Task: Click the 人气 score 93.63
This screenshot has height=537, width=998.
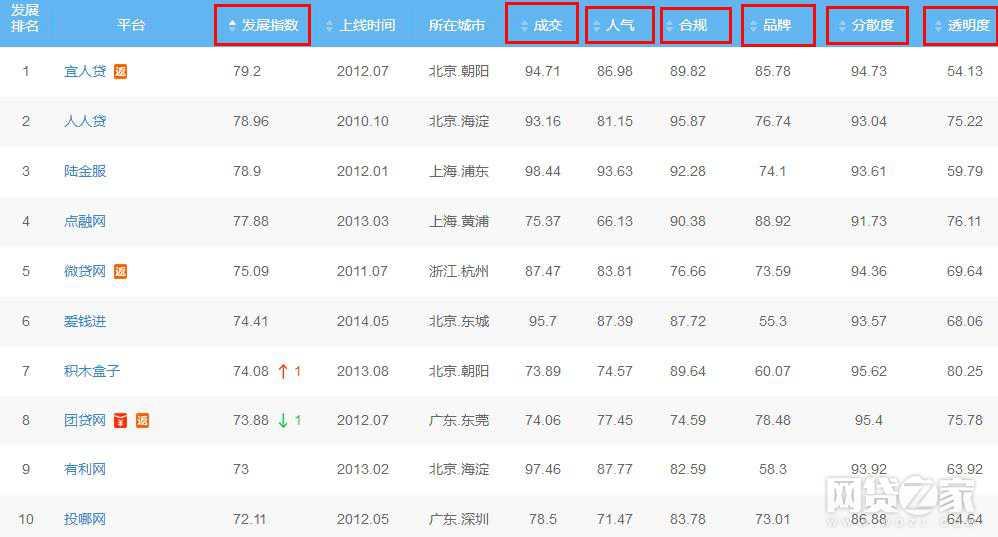Action: point(615,171)
